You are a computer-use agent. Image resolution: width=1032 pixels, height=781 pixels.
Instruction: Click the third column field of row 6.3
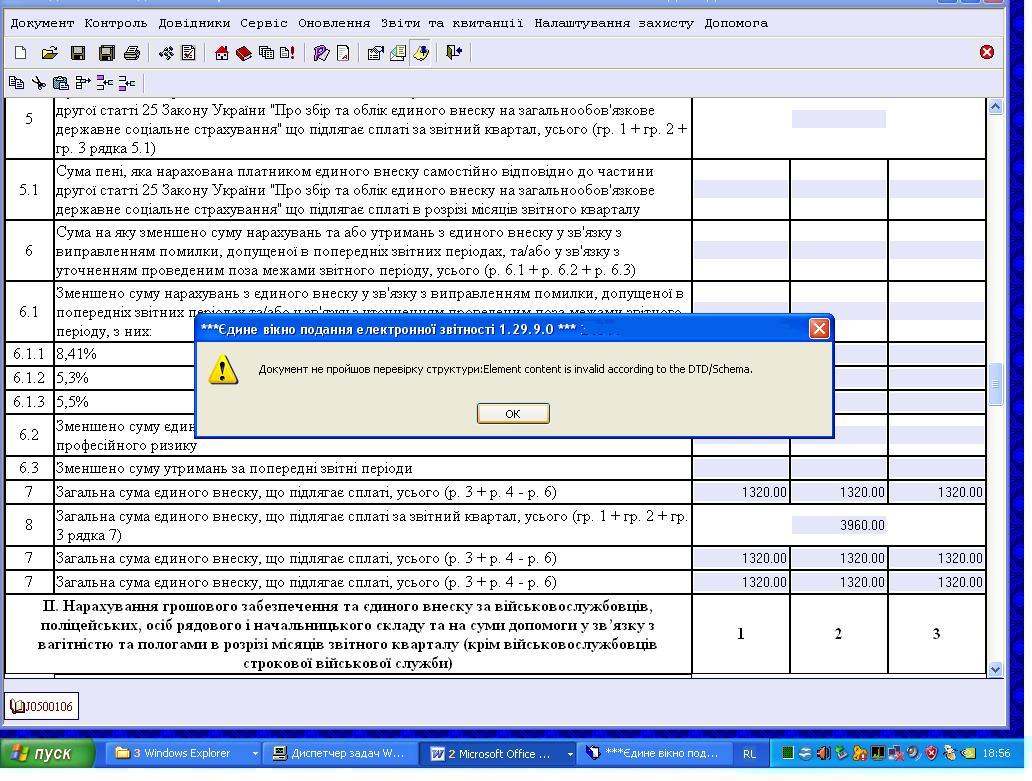(x=937, y=468)
